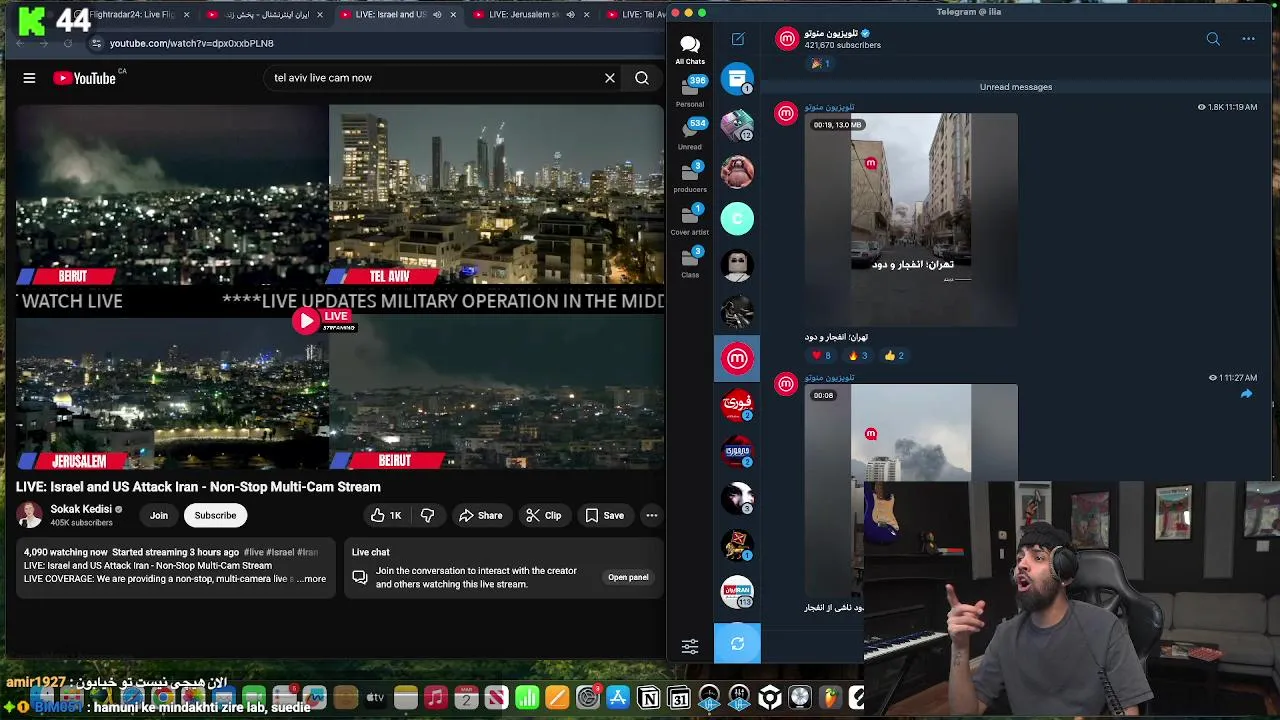Click '4,090 watching now' text
Image resolution: width=1280 pixels, height=720 pixels.
click(x=66, y=552)
